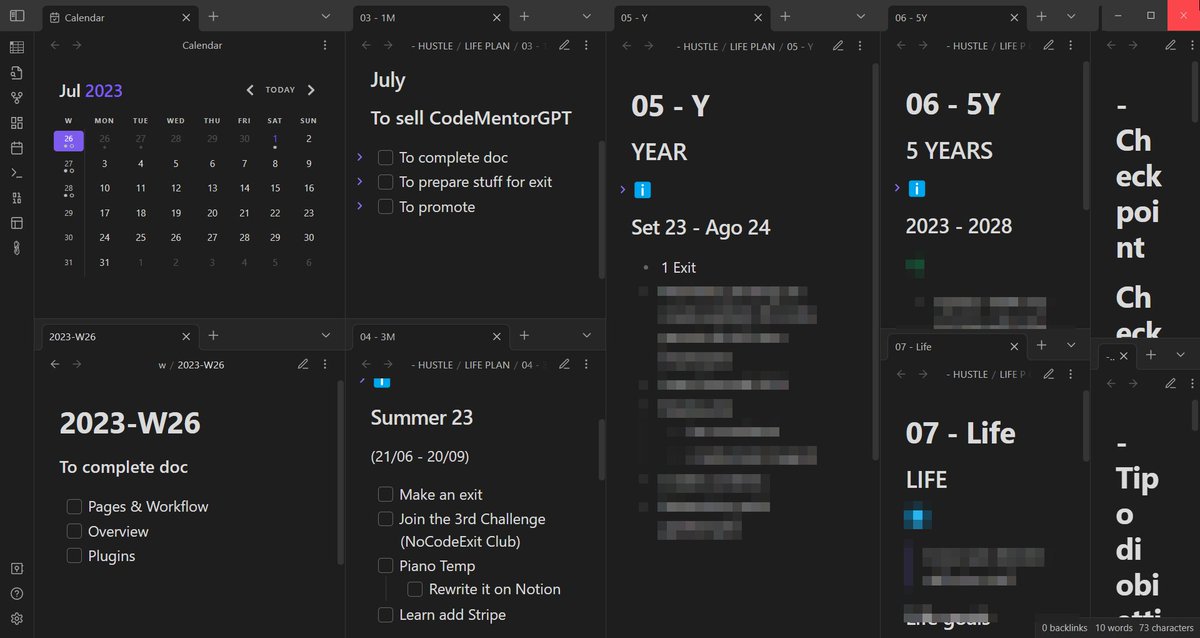Click LIFE PLAN breadcrumb in 03 - 1M pane
Viewport: 1200px width, 638px height.
click(x=489, y=45)
